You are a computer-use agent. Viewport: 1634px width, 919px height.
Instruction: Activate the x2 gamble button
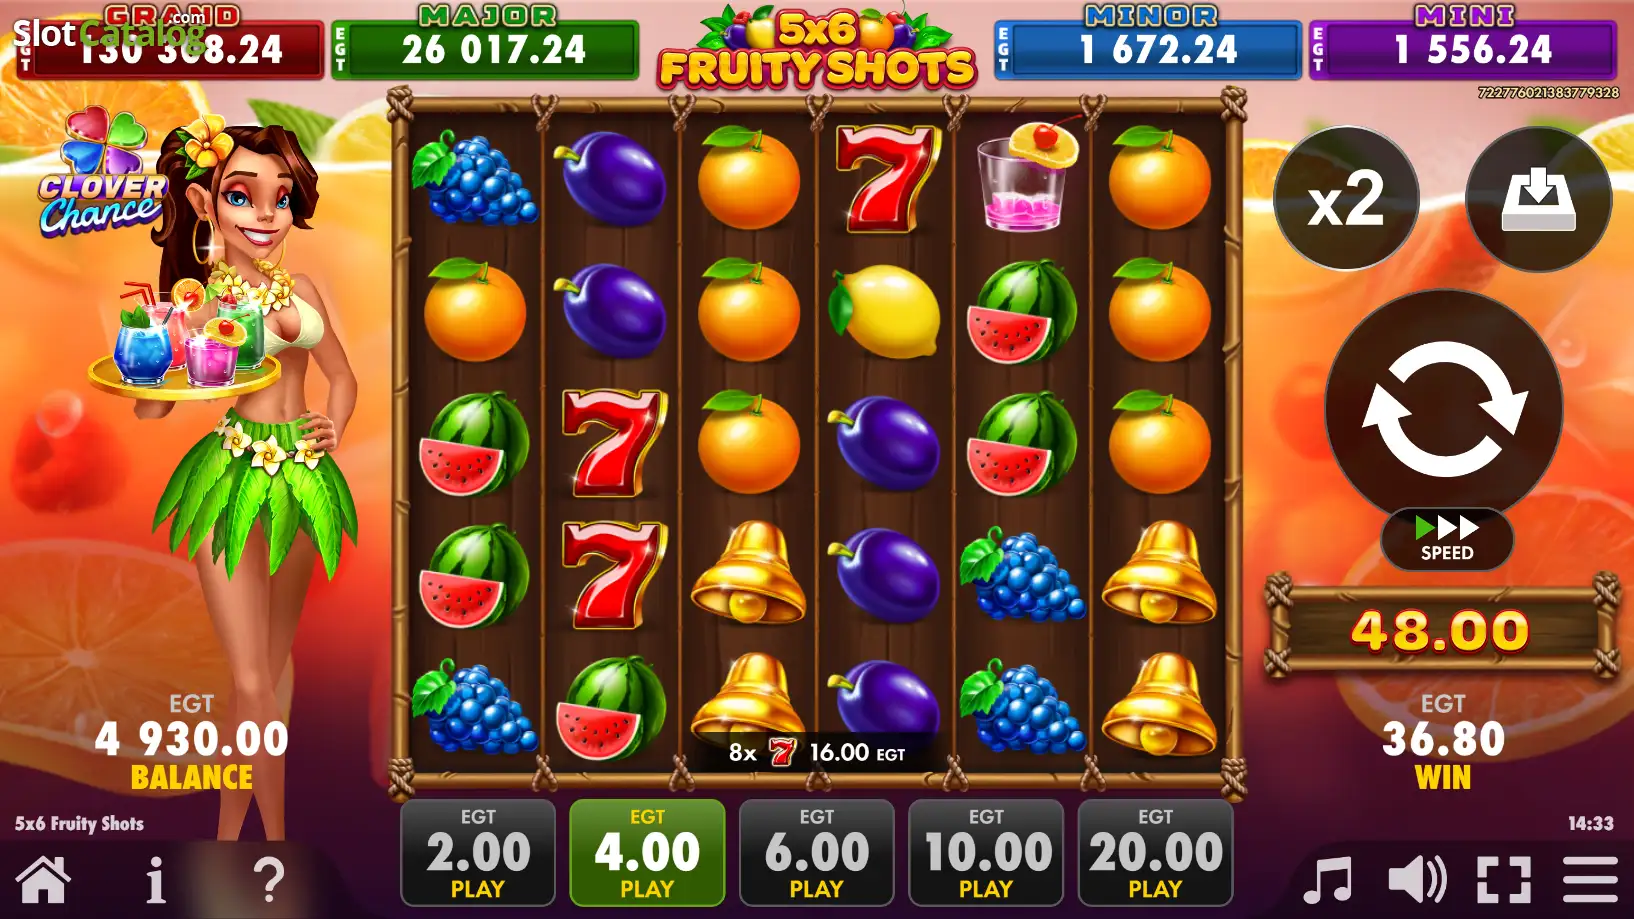1346,198
